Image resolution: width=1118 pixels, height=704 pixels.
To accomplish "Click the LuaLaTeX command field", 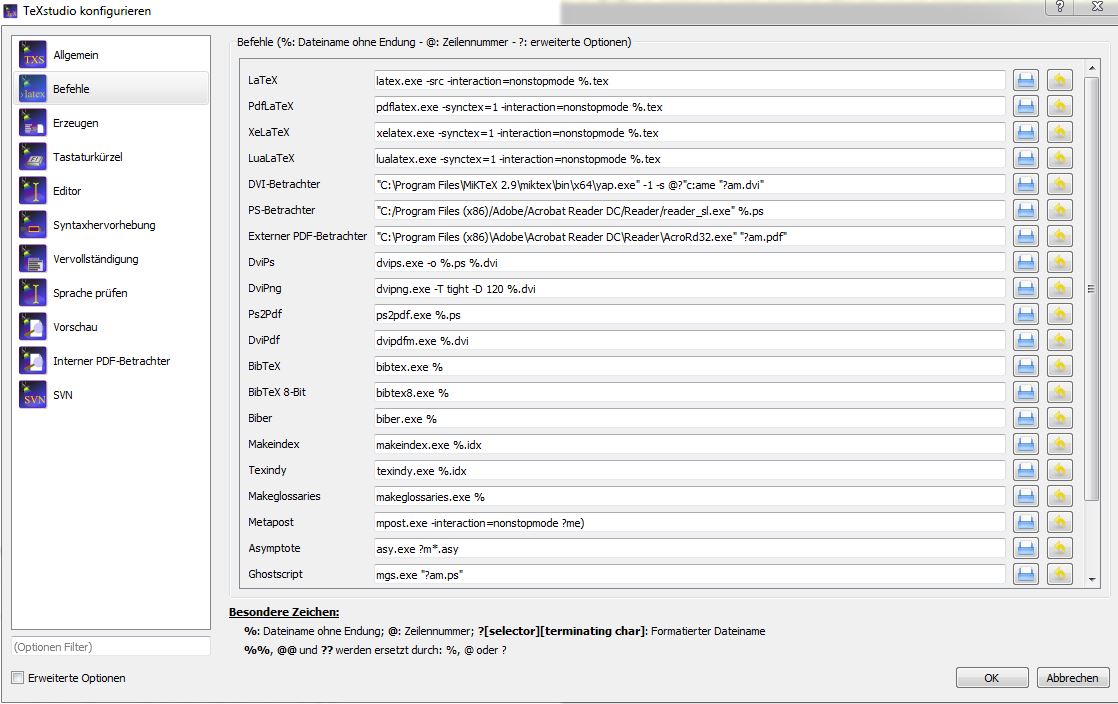I will 689,158.
